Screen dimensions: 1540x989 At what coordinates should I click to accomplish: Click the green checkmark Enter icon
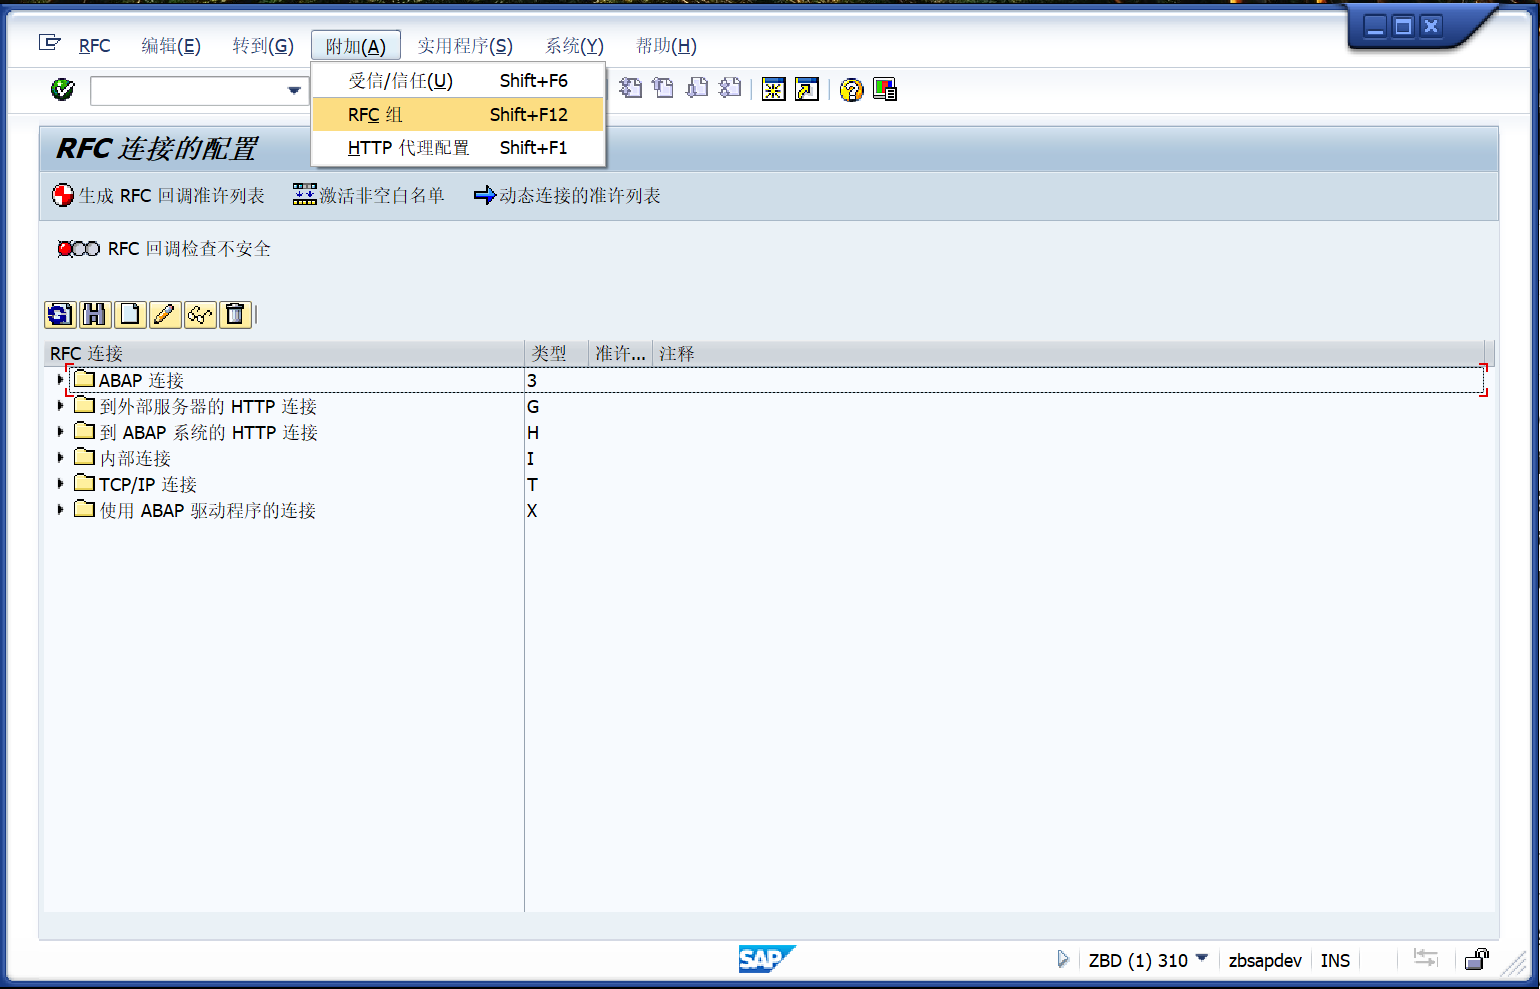pyautogui.click(x=62, y=90)
